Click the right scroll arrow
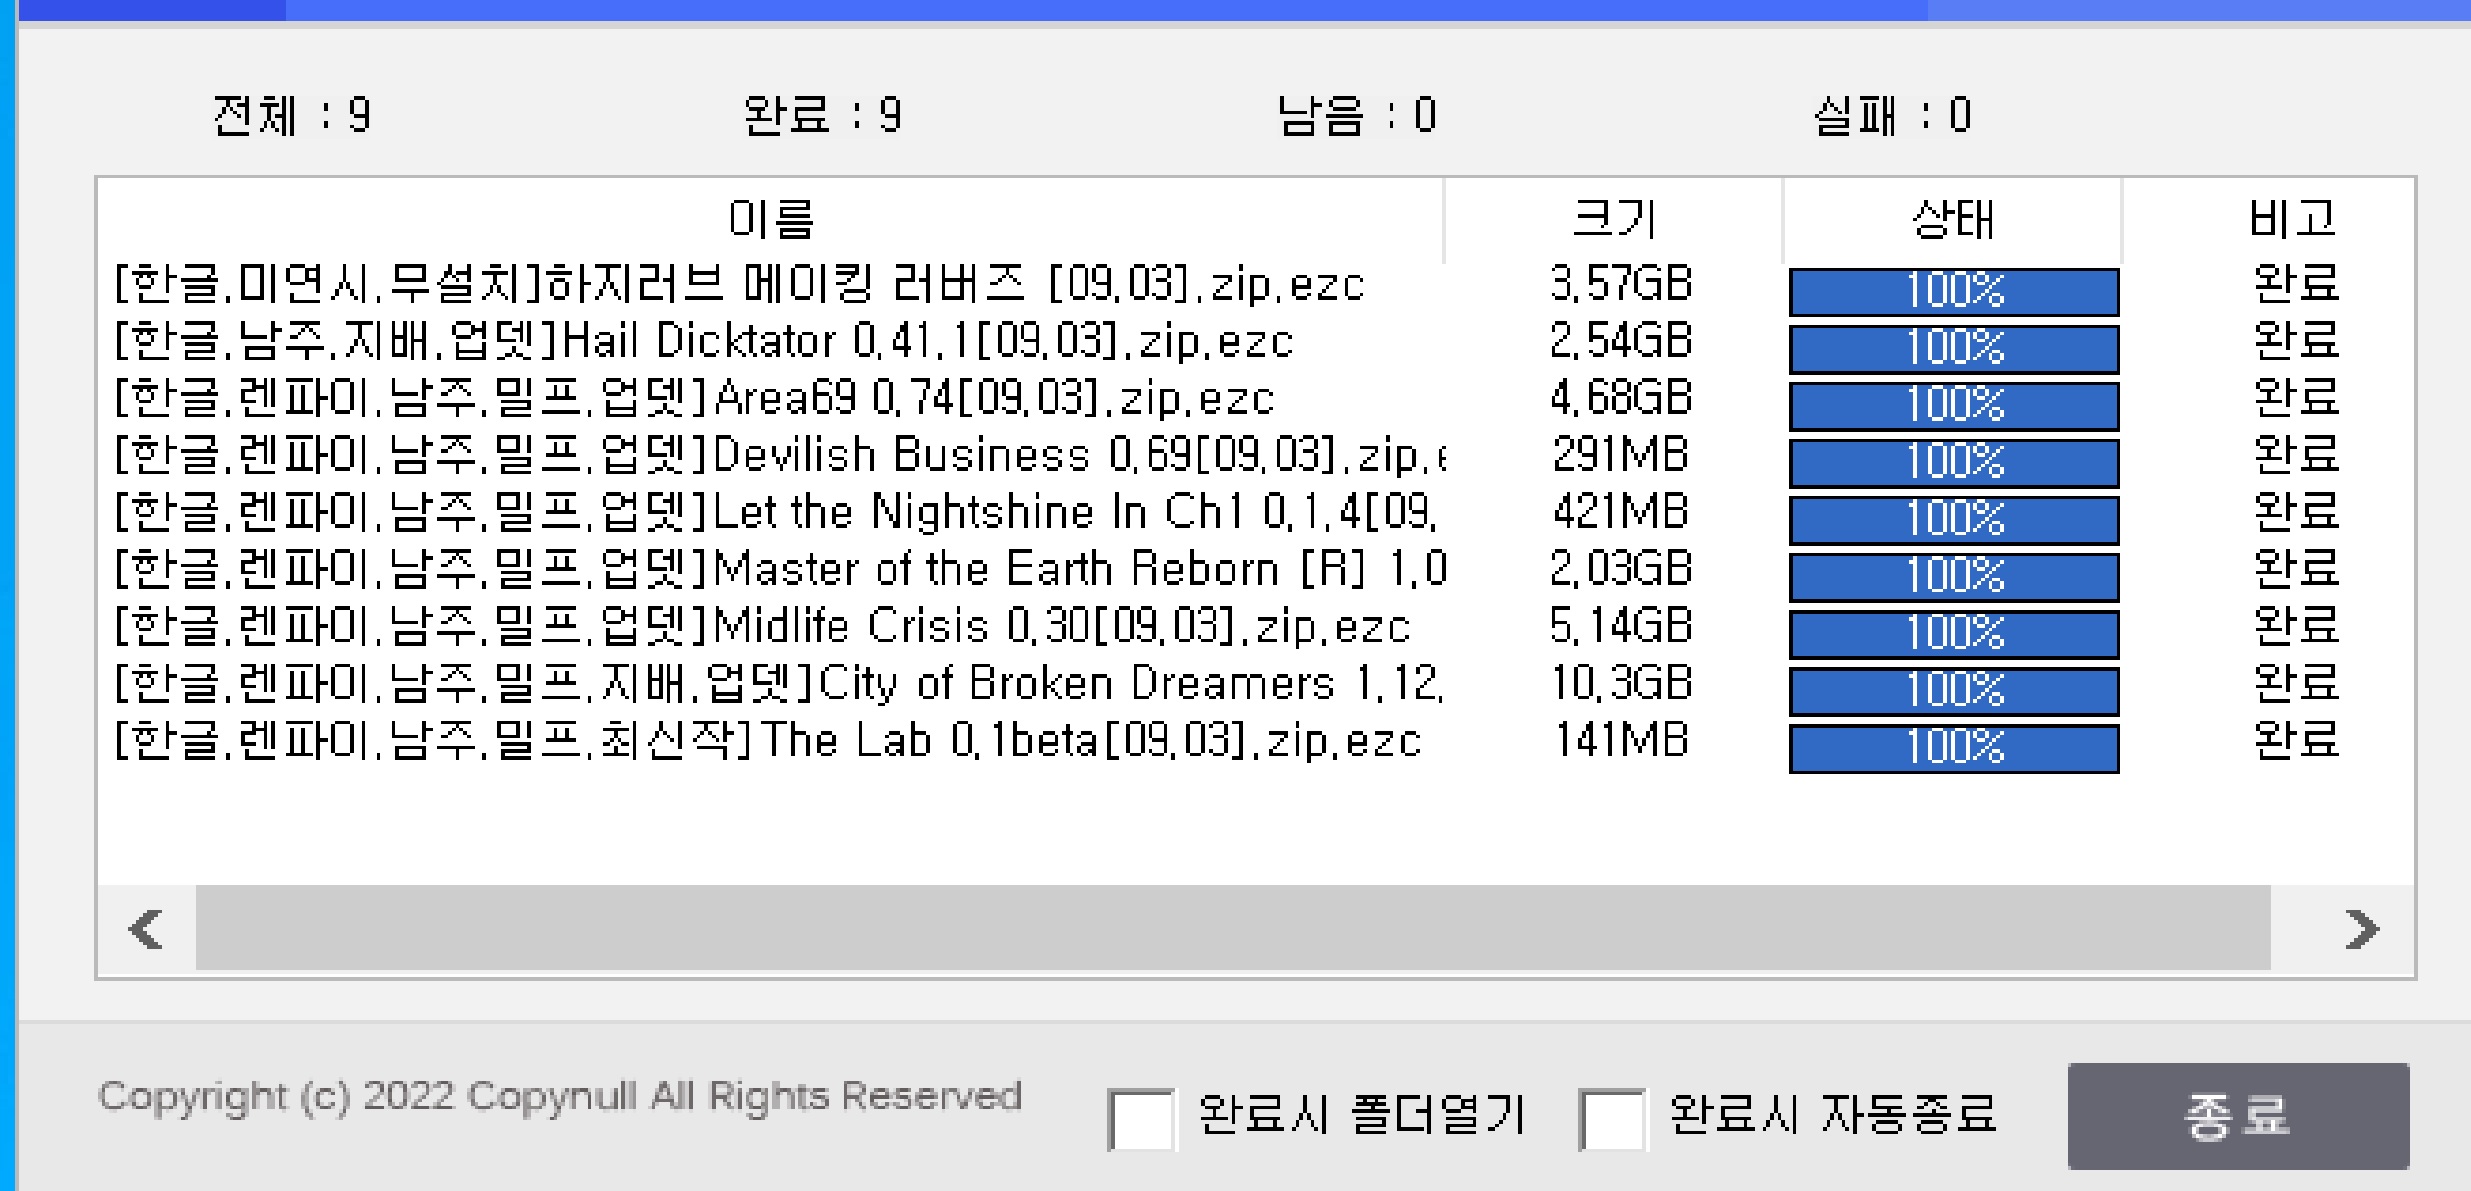This screenshot has height=1191, width=2471. [2361, 929]
